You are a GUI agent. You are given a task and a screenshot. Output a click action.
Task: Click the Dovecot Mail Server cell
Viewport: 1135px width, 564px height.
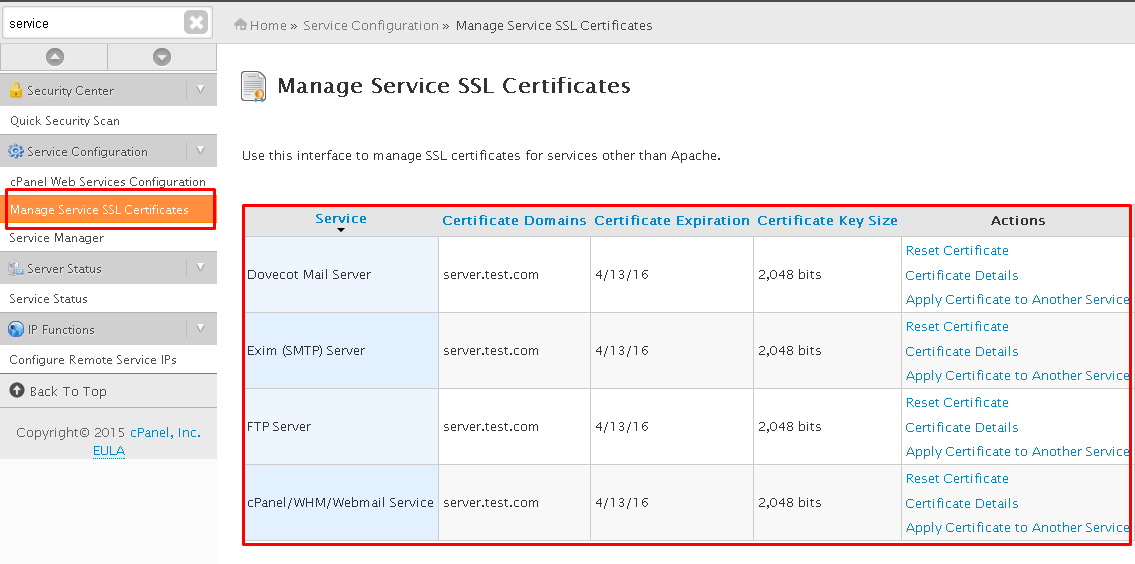[x=342, y=274]
